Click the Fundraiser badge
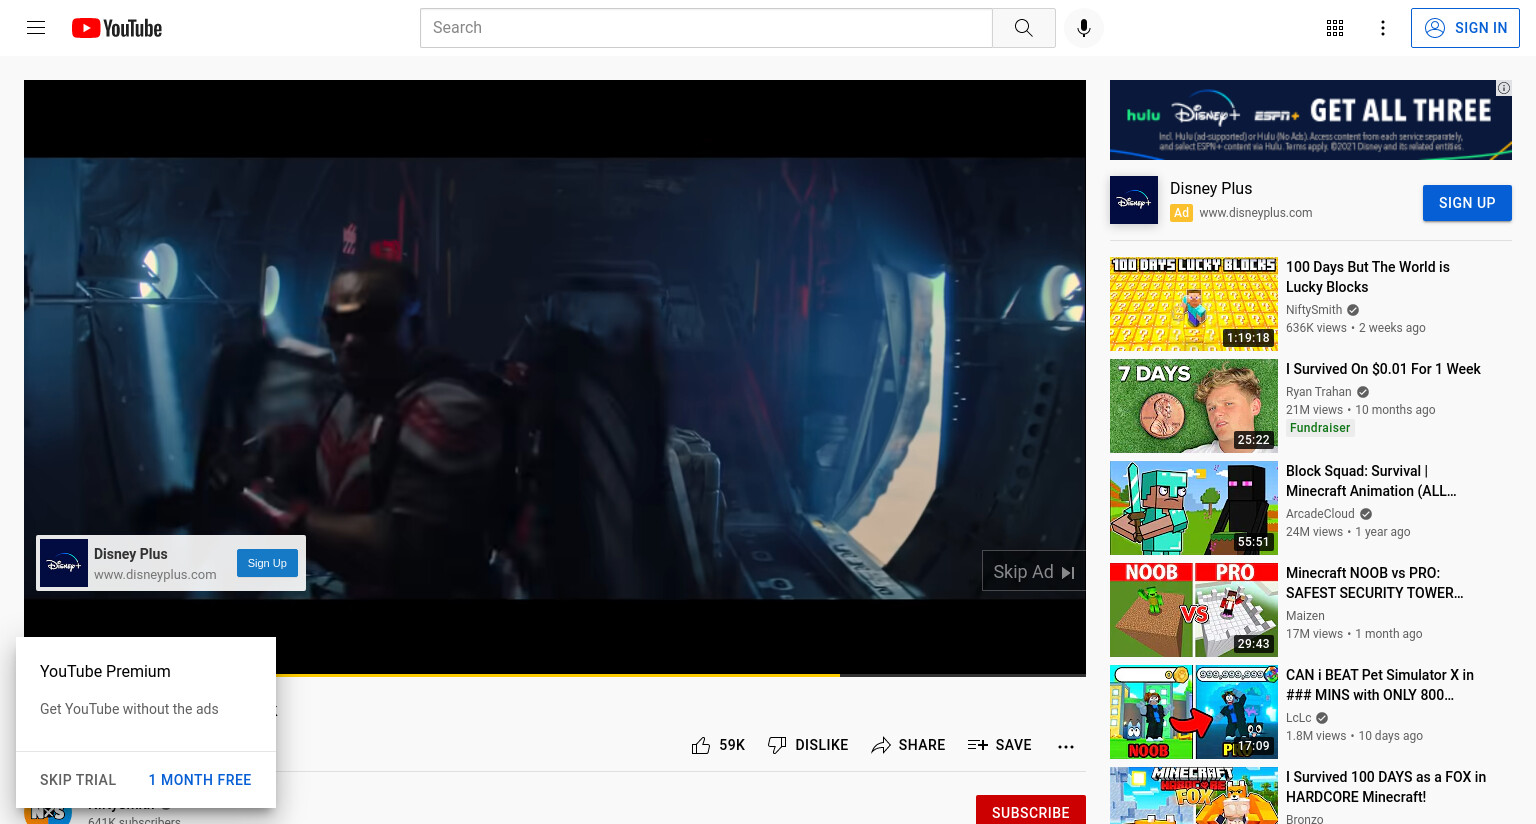This screenshot has width=1536, height=824. tap(1320, 428)
